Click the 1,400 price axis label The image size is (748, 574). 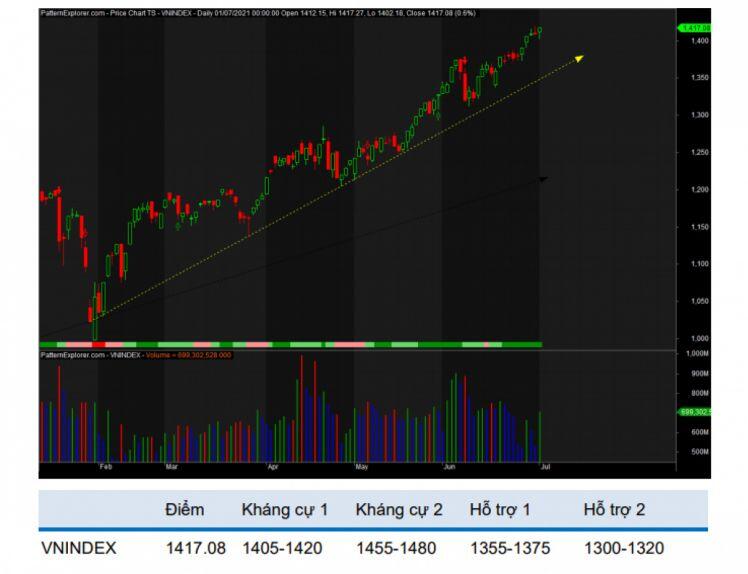click(x=700, y=41)
